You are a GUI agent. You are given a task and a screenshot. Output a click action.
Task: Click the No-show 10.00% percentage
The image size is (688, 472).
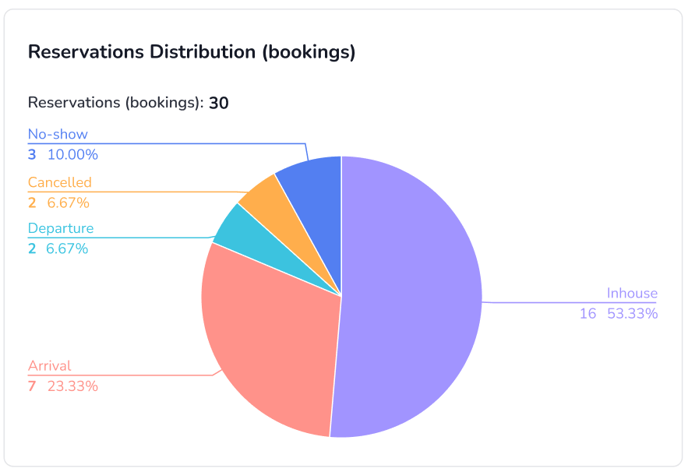point(73,154)
